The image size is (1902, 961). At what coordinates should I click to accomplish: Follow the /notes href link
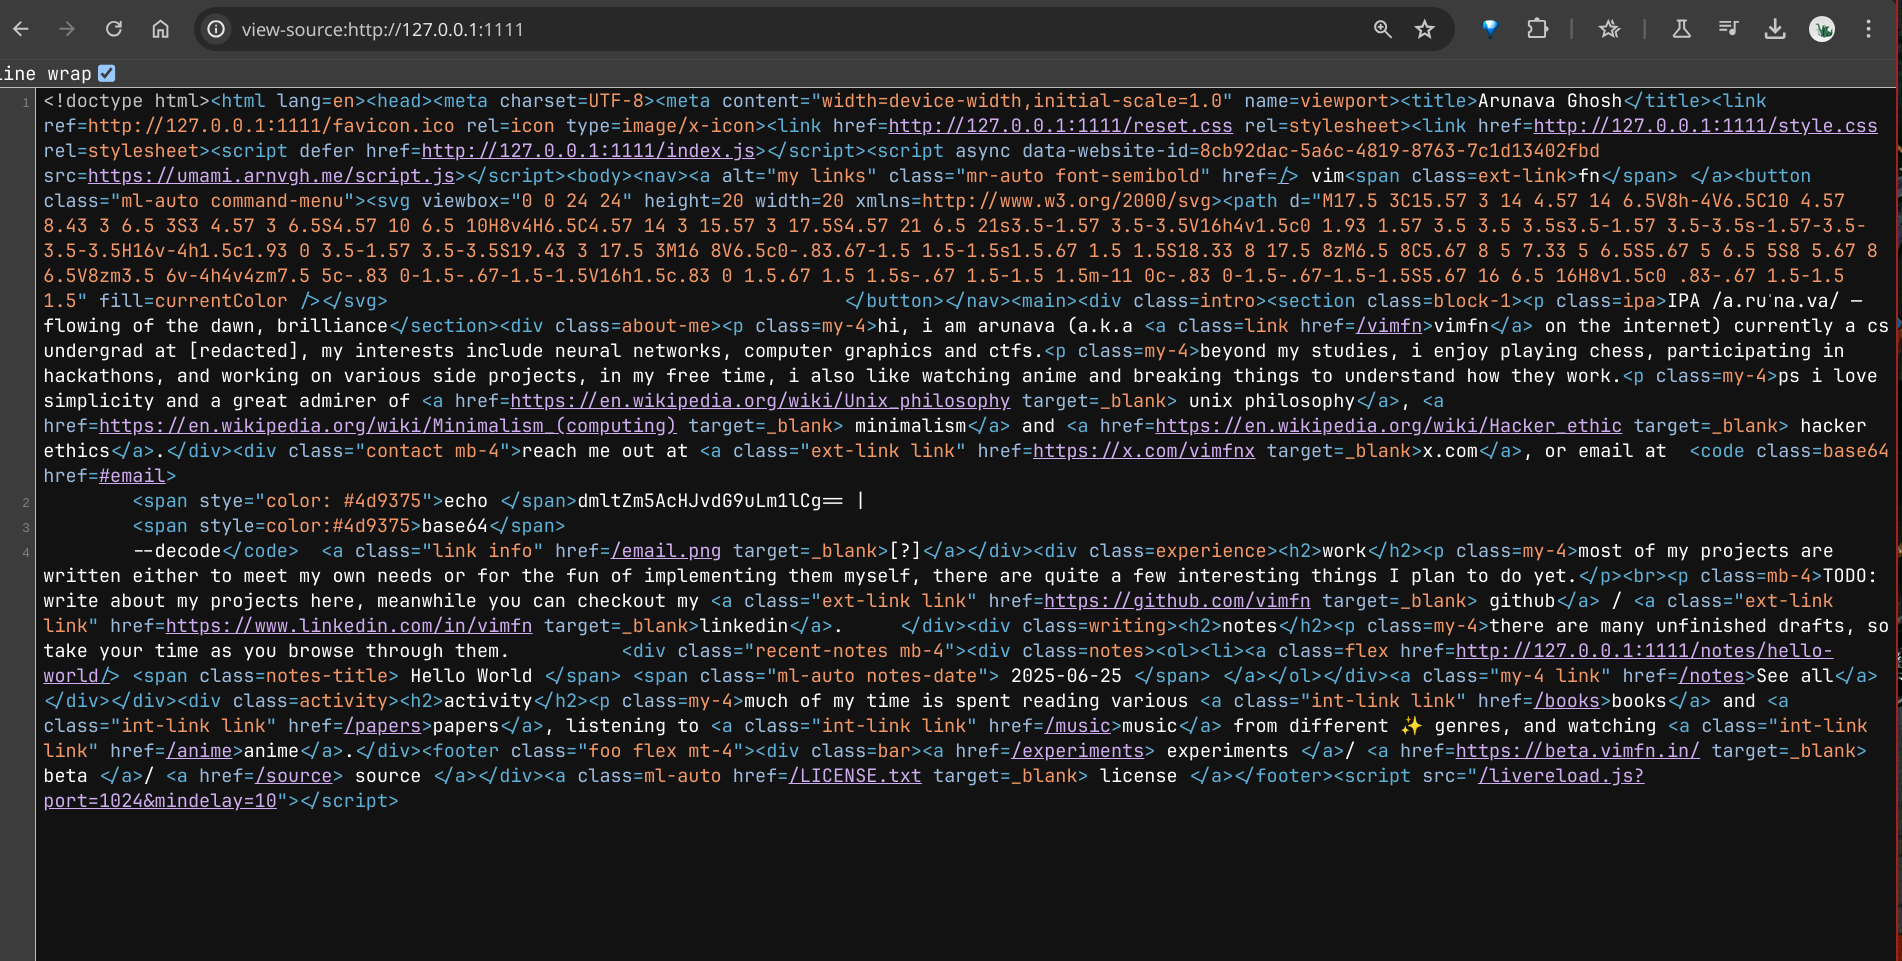1711,676
